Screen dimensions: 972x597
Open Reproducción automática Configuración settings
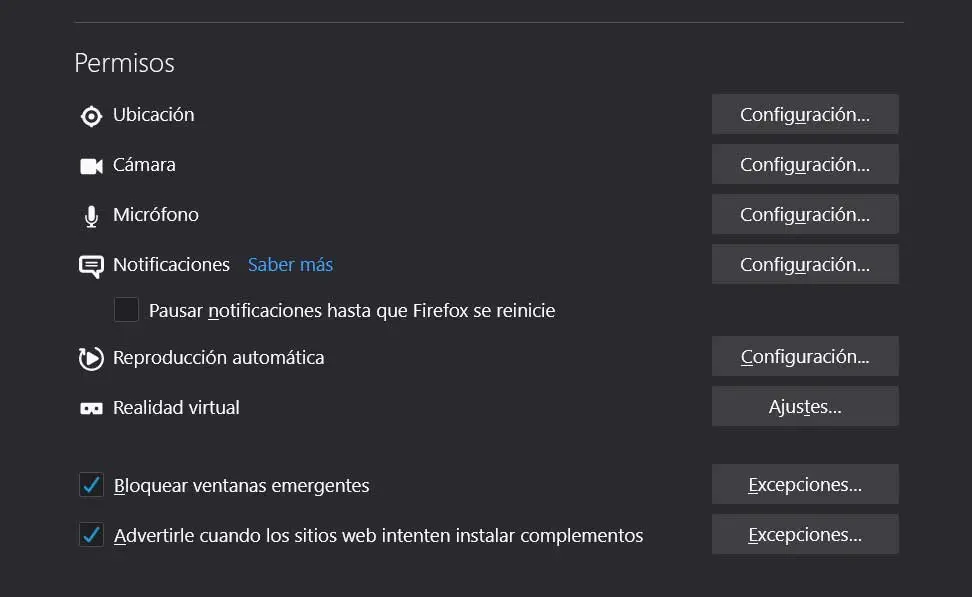pyautogui.click(x=805, y=356)
